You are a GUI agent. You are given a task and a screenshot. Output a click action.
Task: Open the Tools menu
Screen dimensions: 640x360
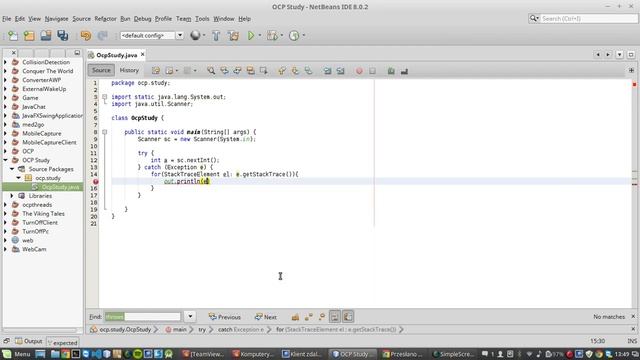(x=202, y=19)
